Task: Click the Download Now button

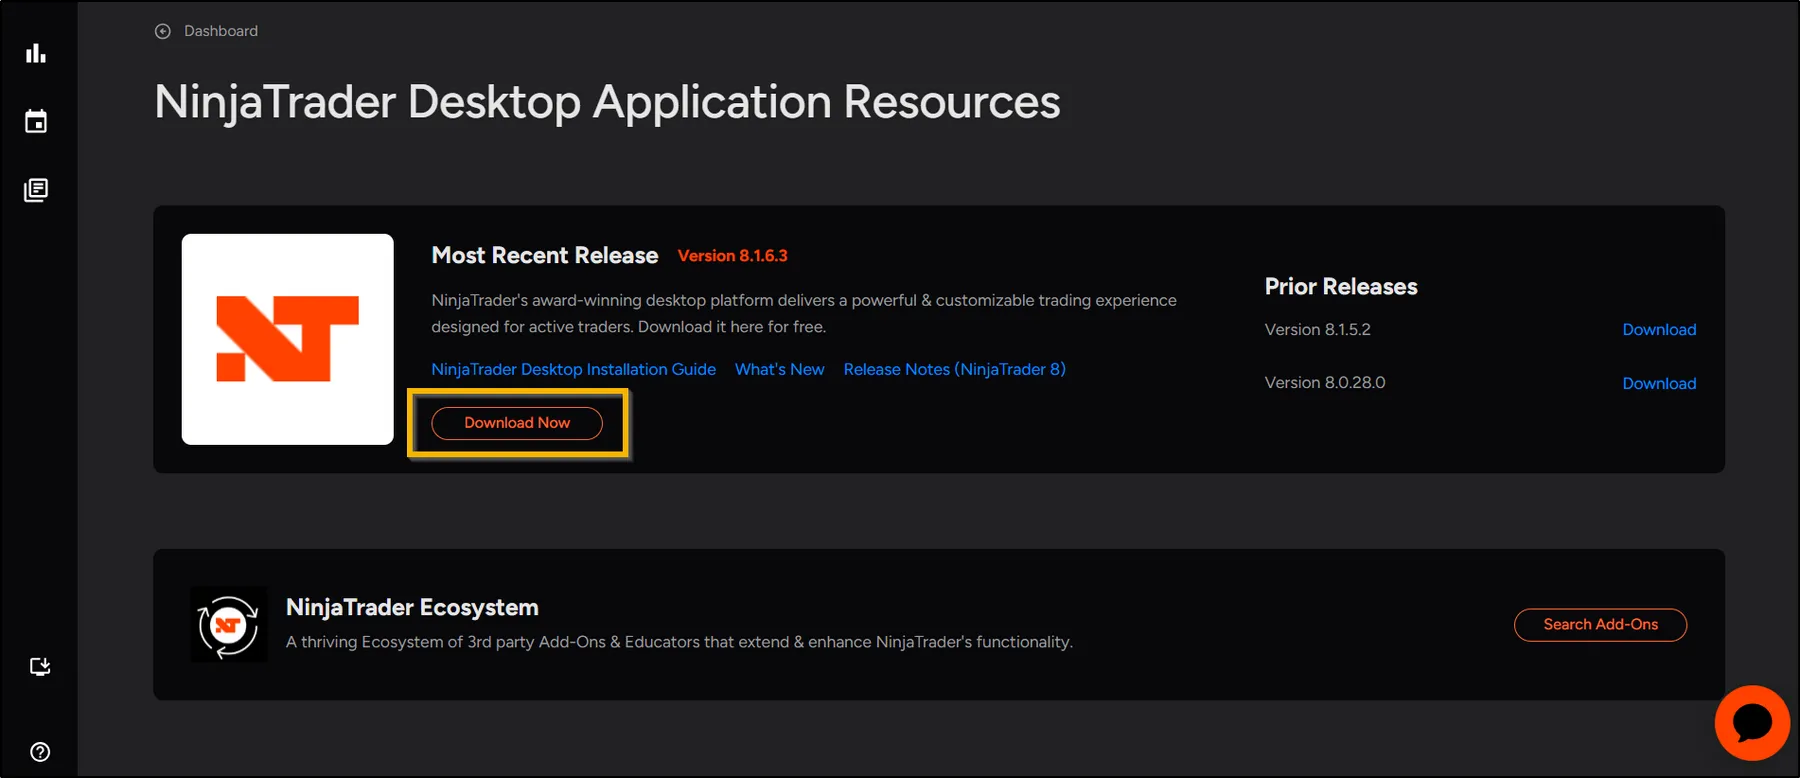Action: tap(517, 423)
